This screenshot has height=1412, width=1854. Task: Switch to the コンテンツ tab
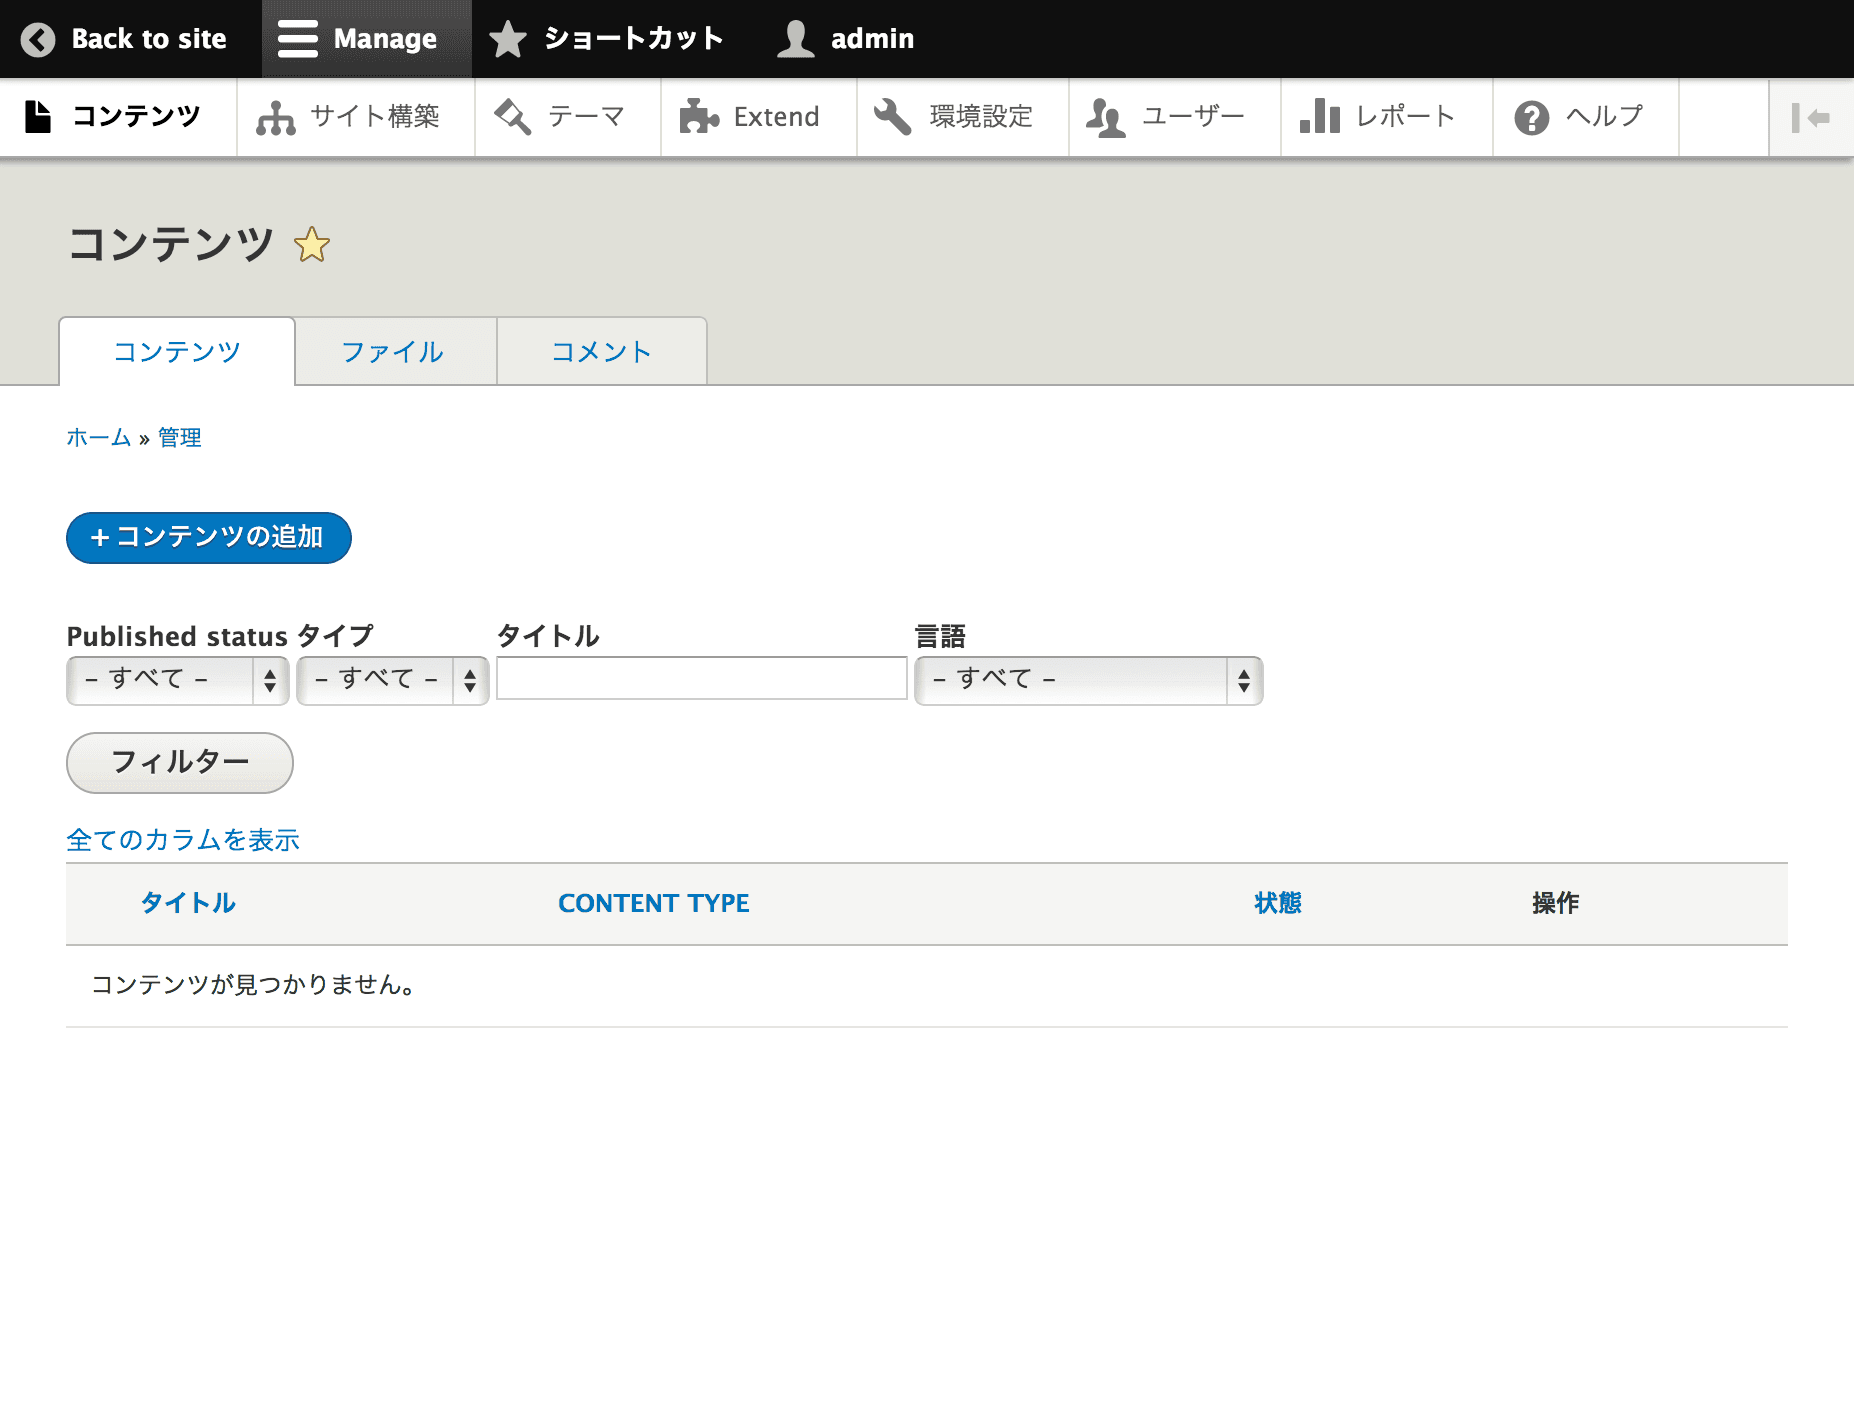tap(177, 352)
